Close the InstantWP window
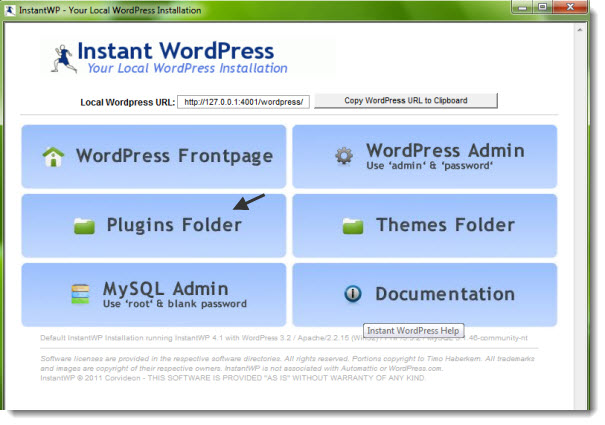Screen dimensions: 605x425 570,7
